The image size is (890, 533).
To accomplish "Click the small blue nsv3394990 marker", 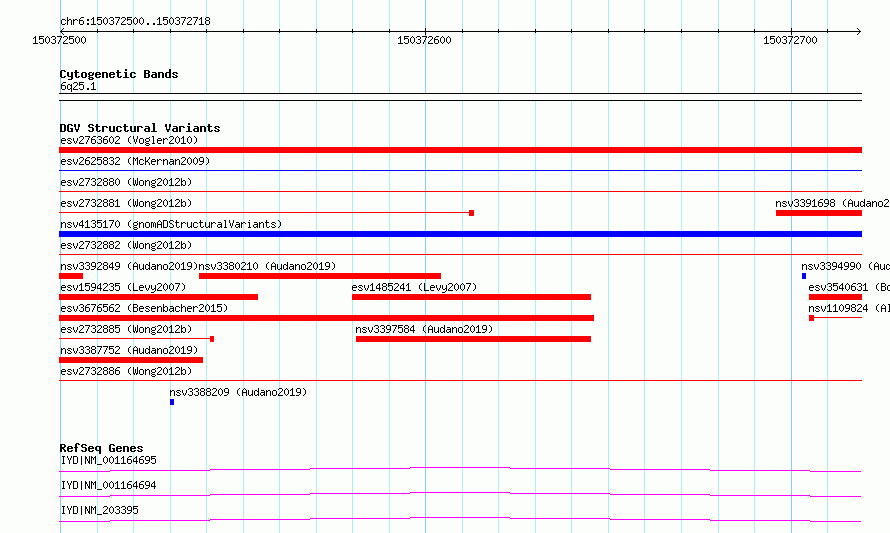I will tap(804, 276).
